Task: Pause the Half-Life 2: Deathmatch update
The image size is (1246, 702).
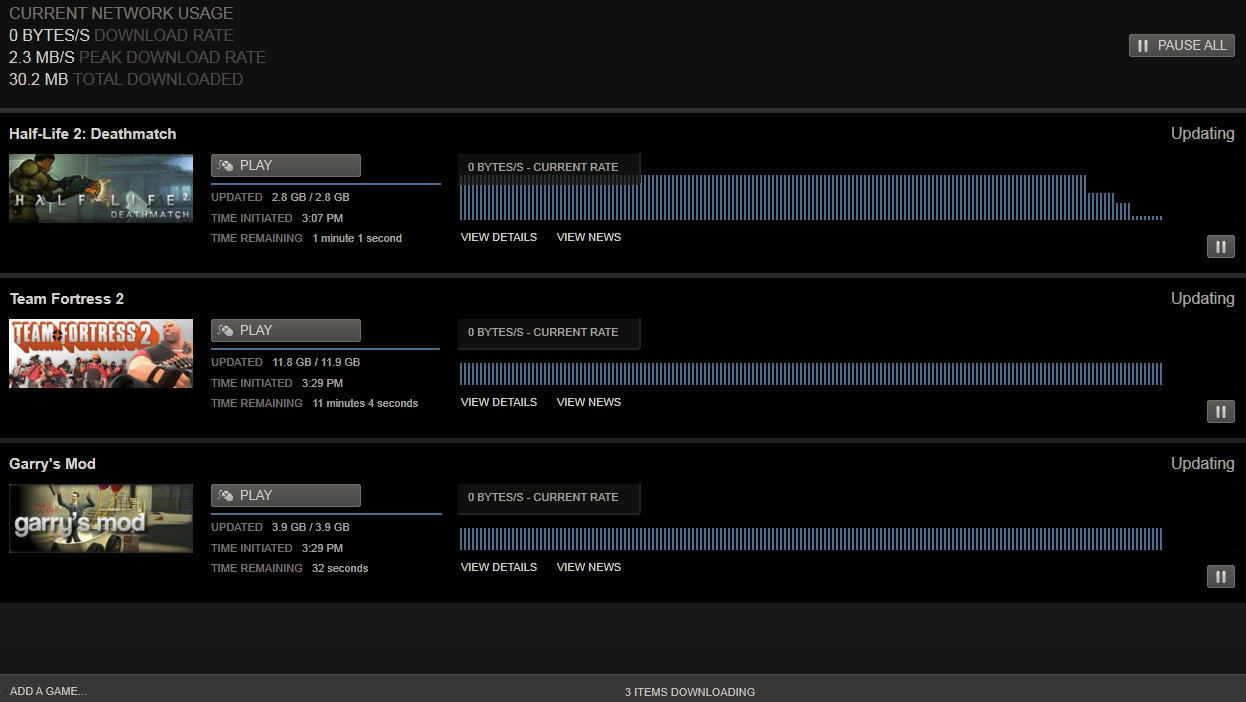Action: pyautogui.click(x=1220, y=246)
